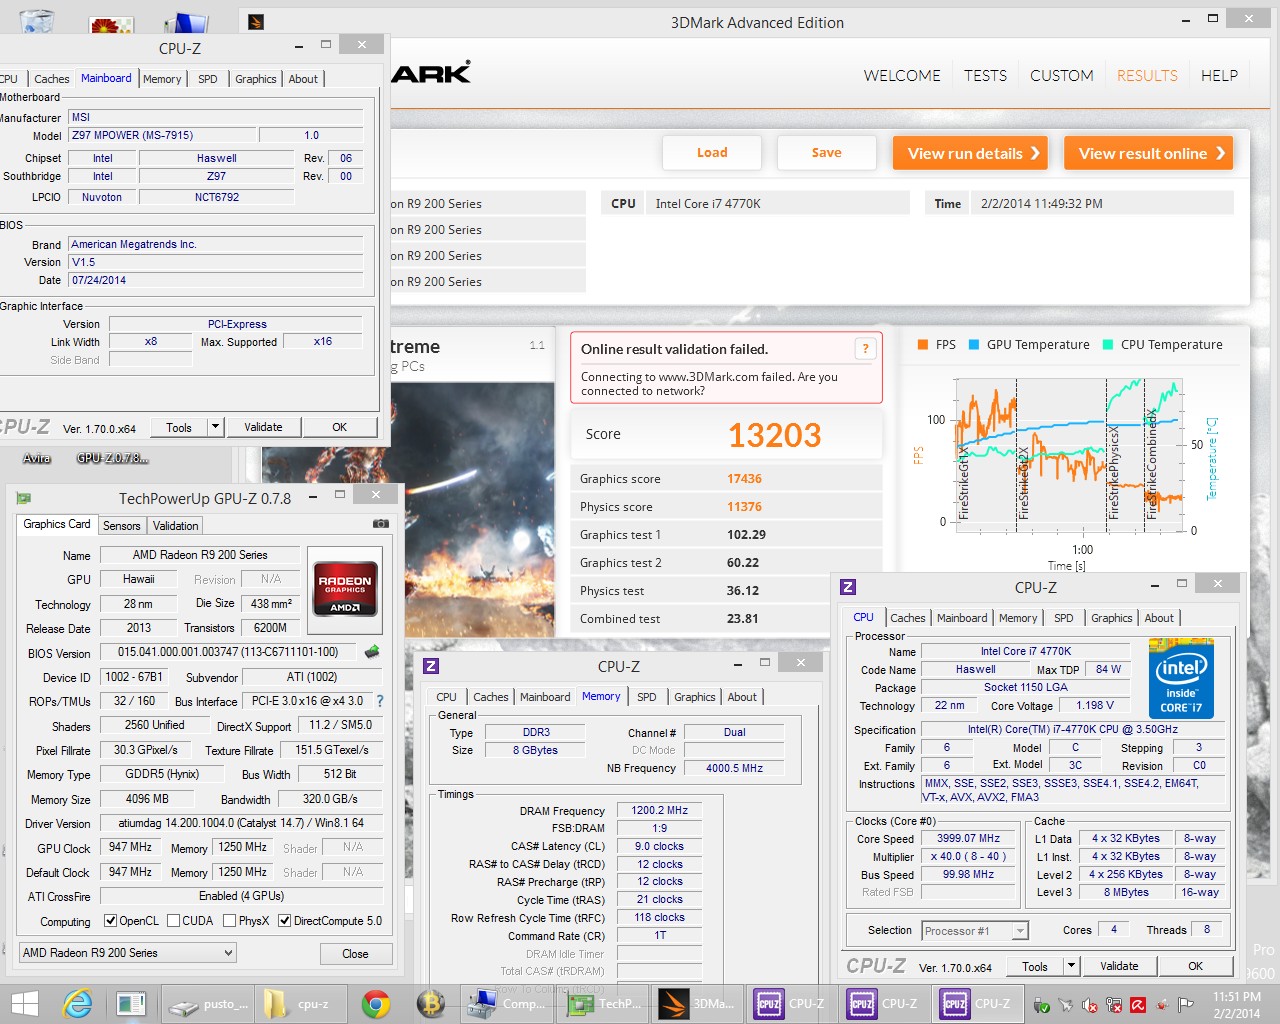The image size is (1280, 1024).
Task: Click the Radeon Graphics logo in GPU-Z
Action: click(x=345, y=592)
